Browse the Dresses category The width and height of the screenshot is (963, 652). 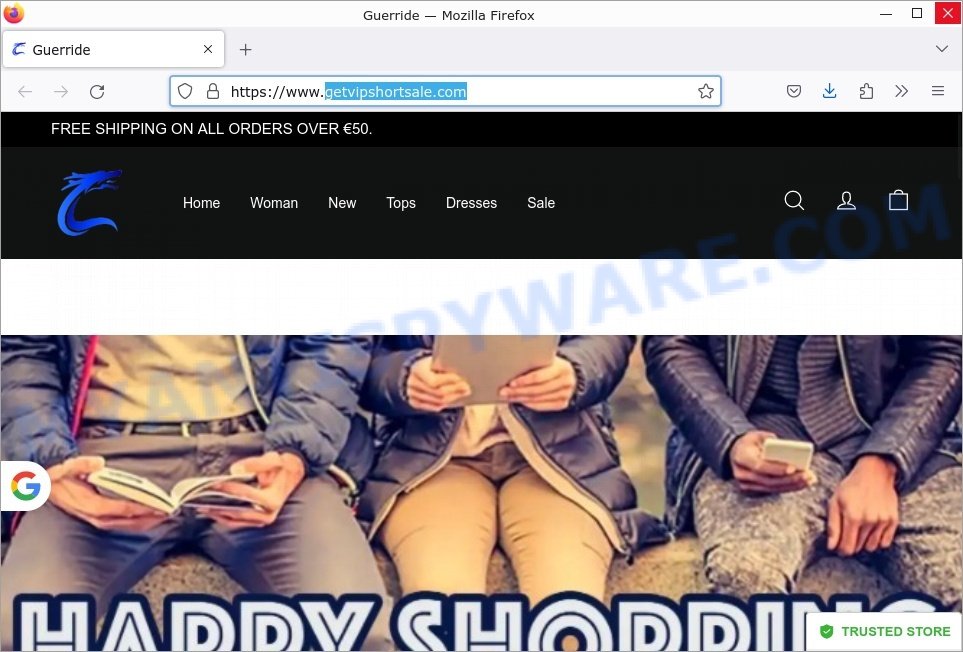(x=472, y=203)
